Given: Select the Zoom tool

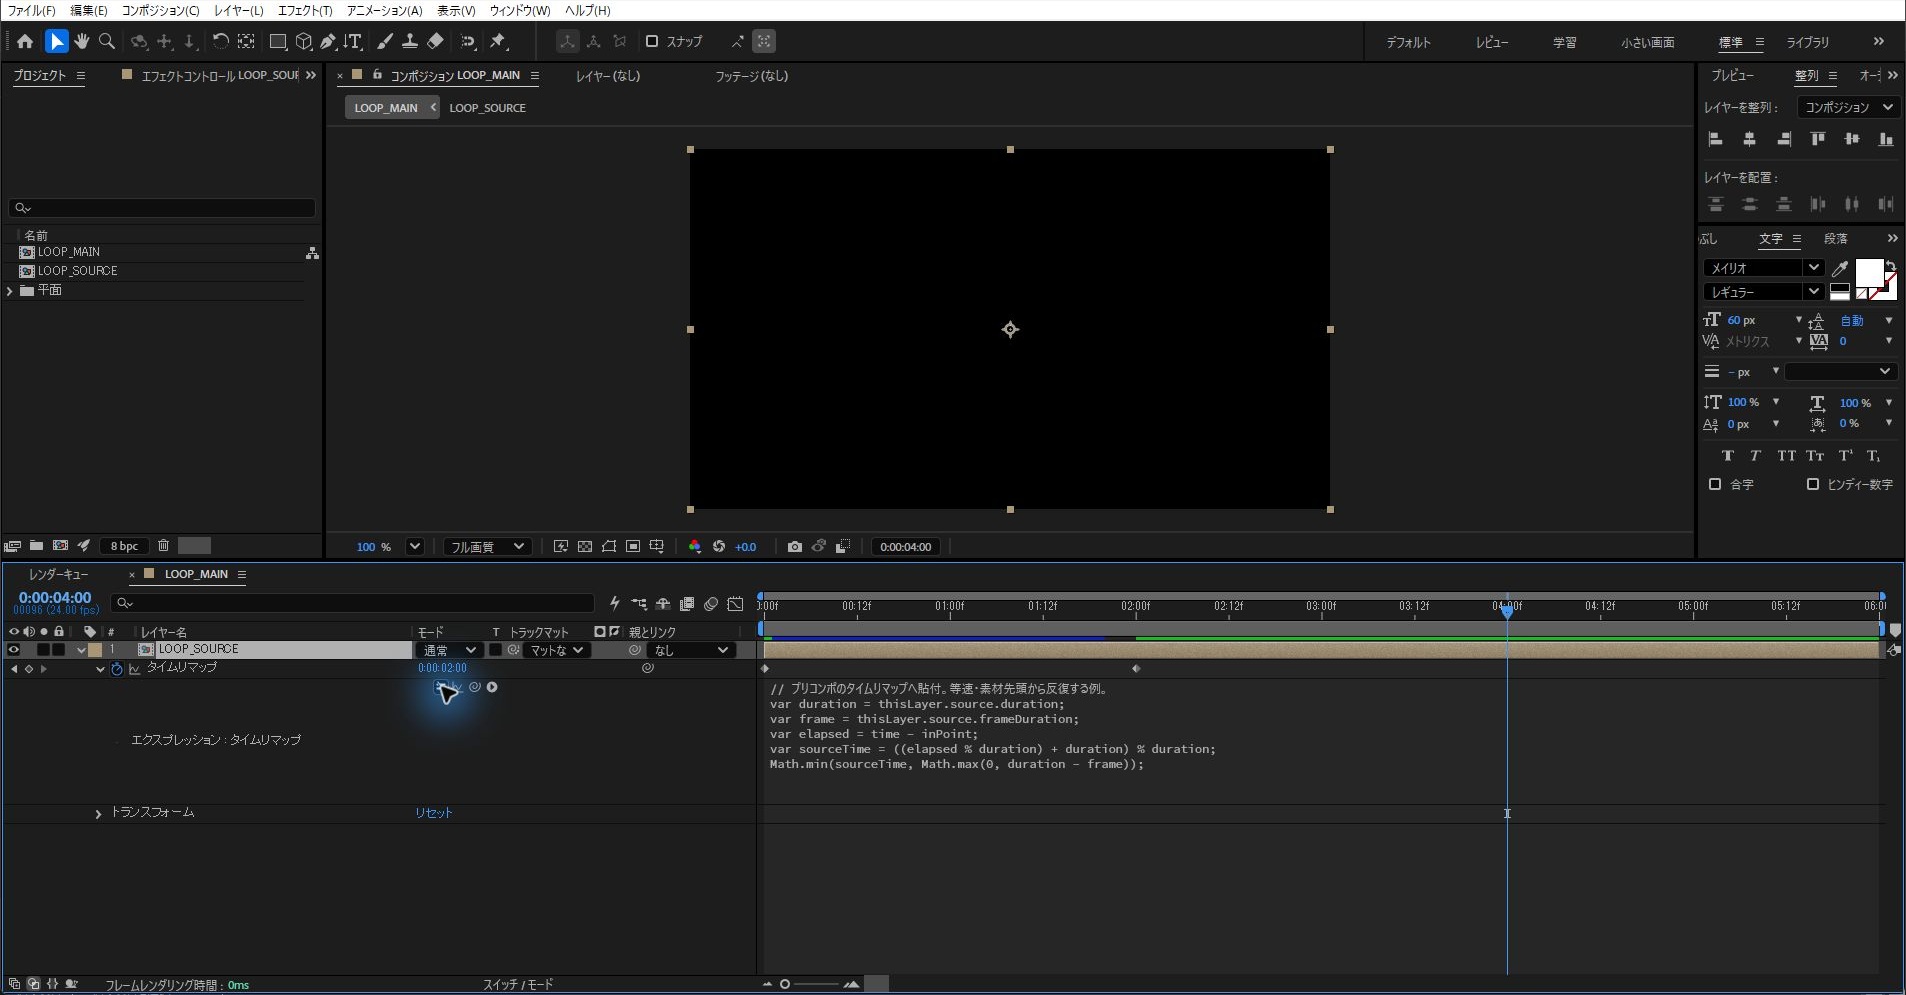Looking at the screenshot, I should click(107, 41).
